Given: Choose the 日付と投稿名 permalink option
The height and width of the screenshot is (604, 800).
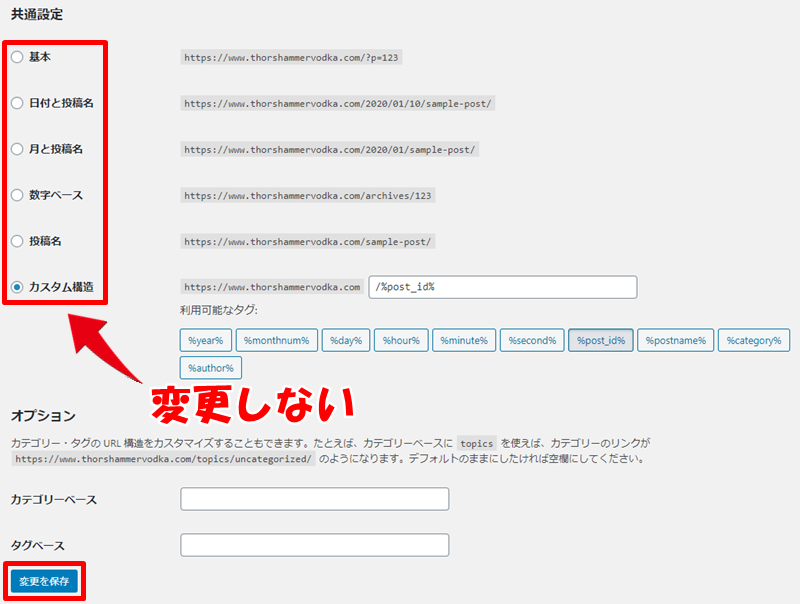Looking at the screenshot, I should pyautogui.click(x=17, y=103).
